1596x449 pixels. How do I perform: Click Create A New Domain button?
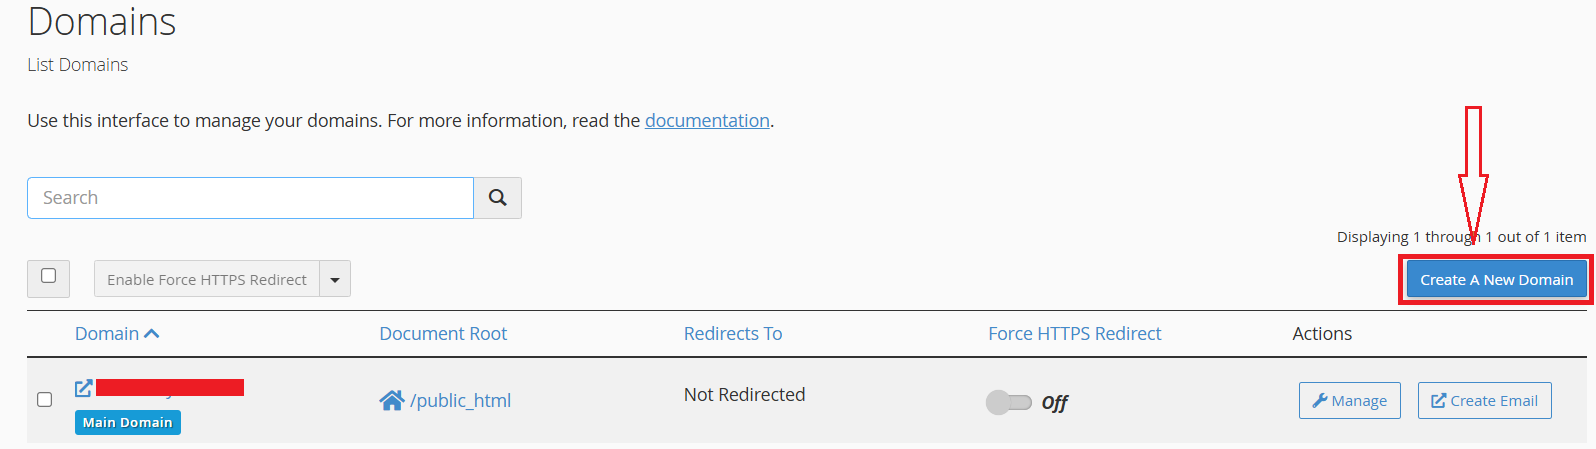coord(1496,280)
